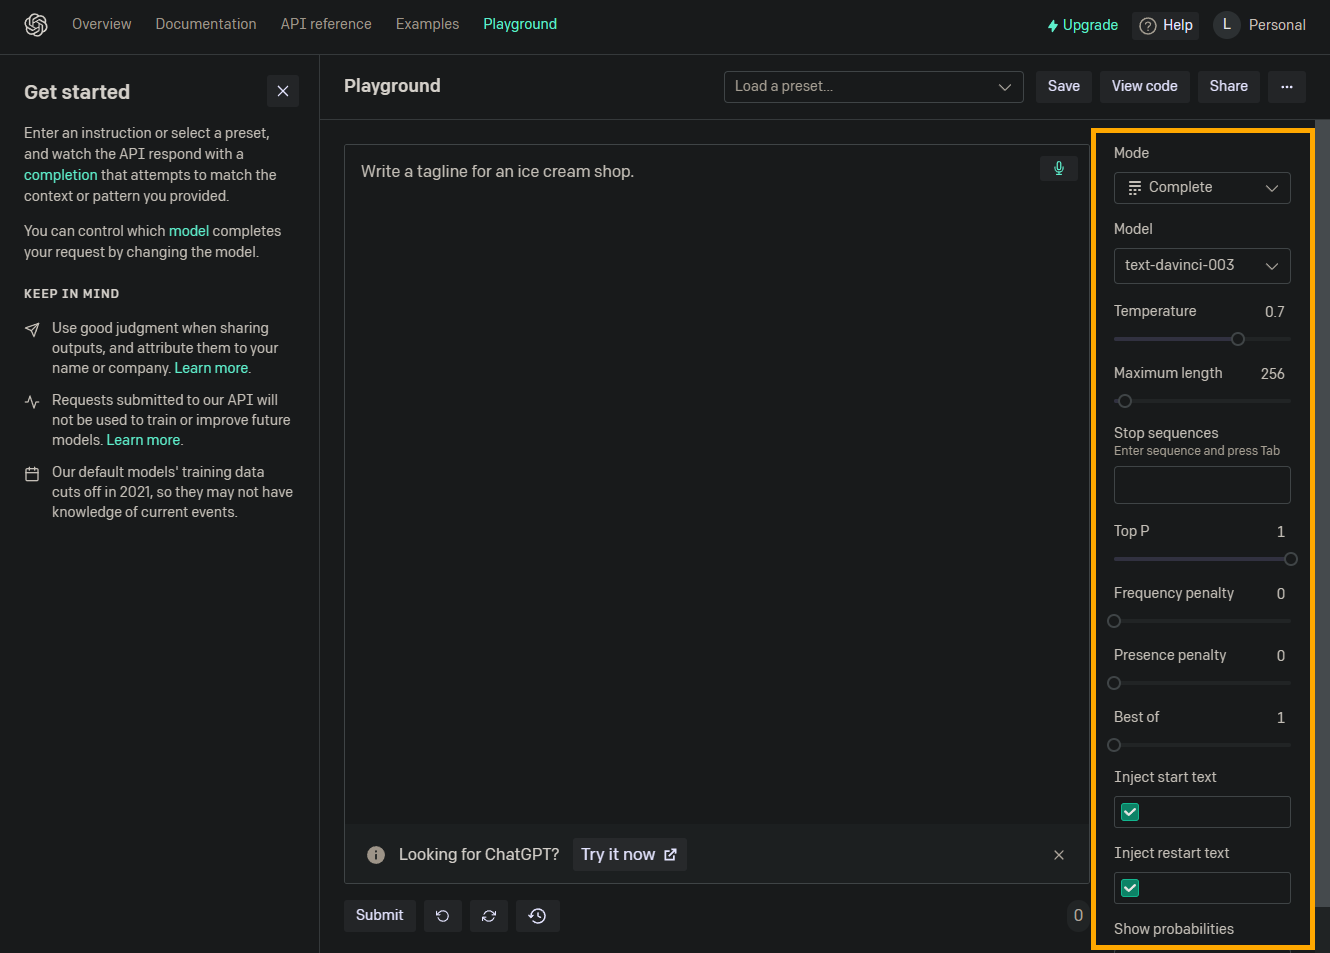Open the completion link in Get started
Image resolution: width=1330 pixels, height=953 pixels.
(61, 175)
